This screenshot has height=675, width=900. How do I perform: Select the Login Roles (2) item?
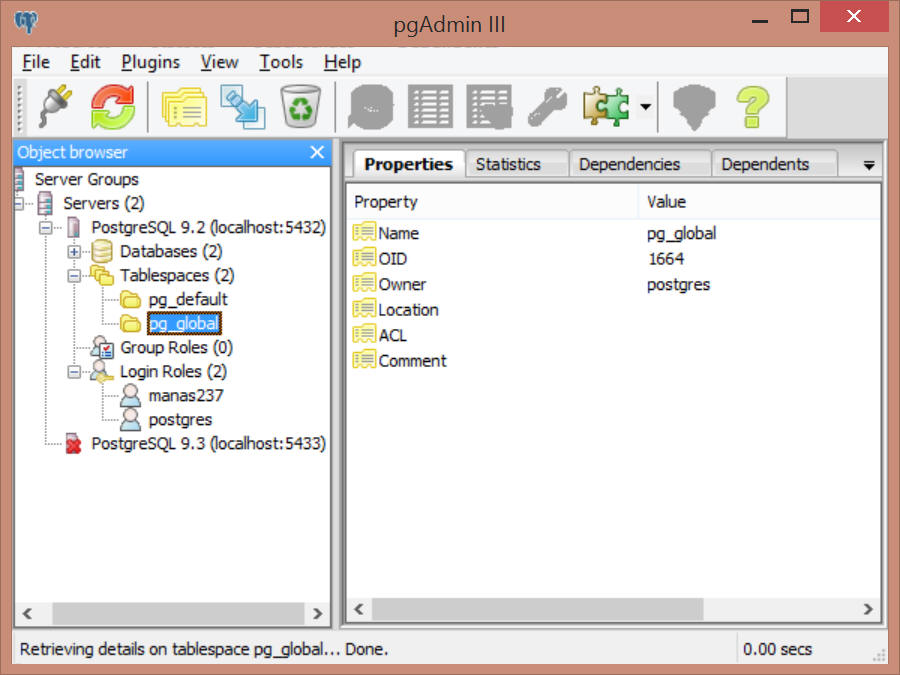[173, 372]
